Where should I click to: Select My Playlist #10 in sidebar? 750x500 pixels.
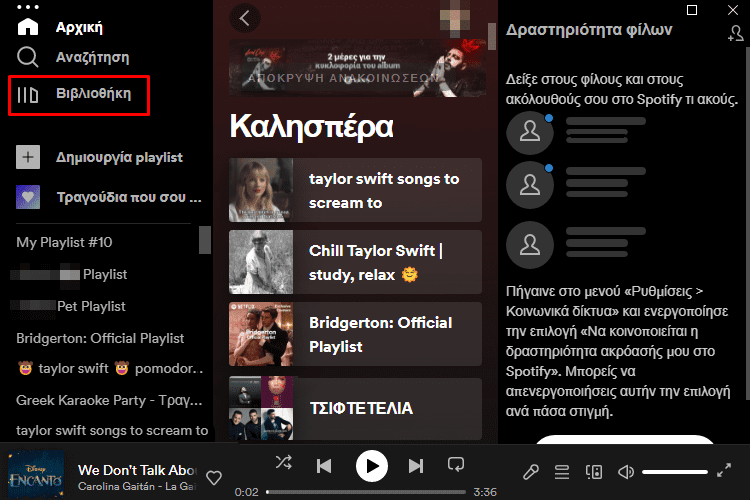coord(64,242)
